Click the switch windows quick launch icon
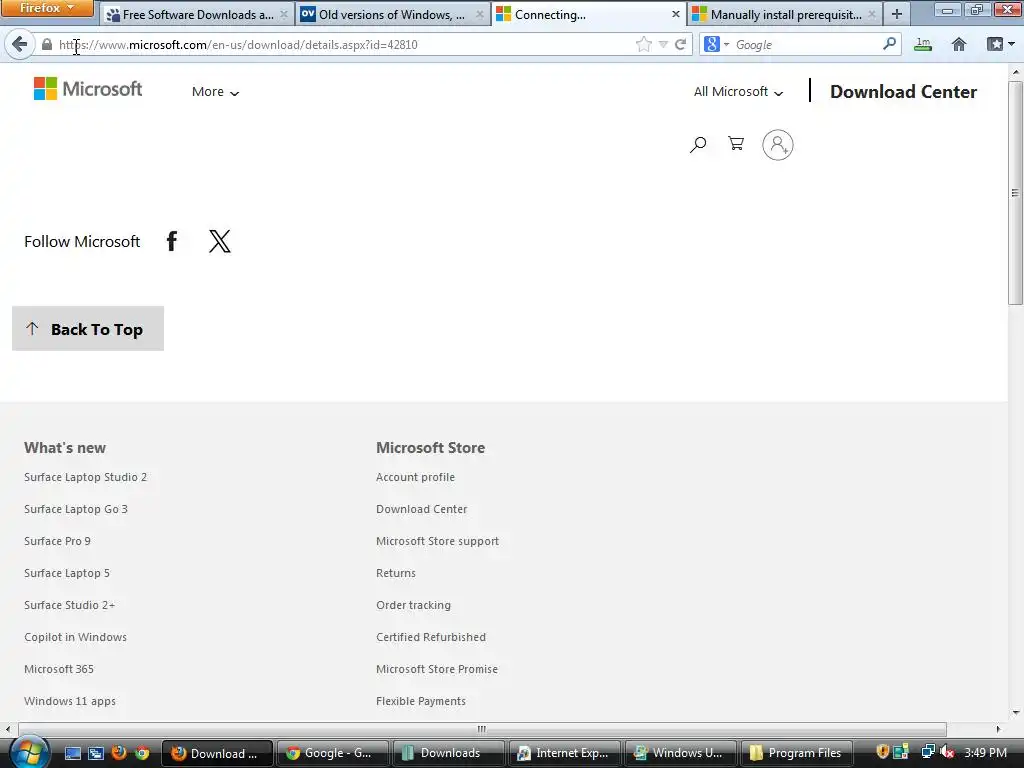1024x768 pixels. (96, 753)
